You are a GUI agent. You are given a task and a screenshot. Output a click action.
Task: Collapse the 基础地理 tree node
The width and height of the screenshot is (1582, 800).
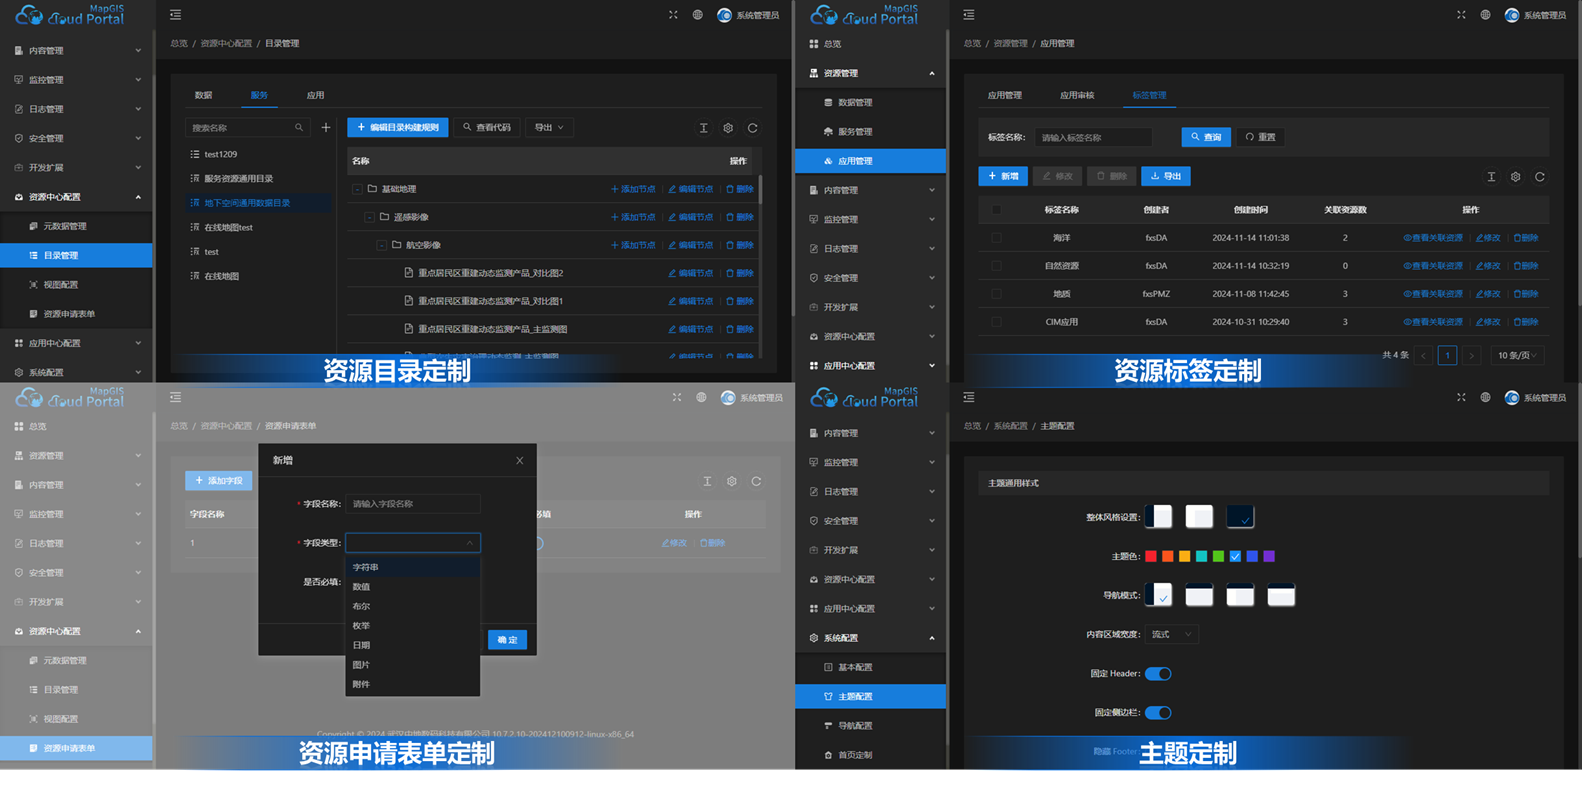point(357,189)
